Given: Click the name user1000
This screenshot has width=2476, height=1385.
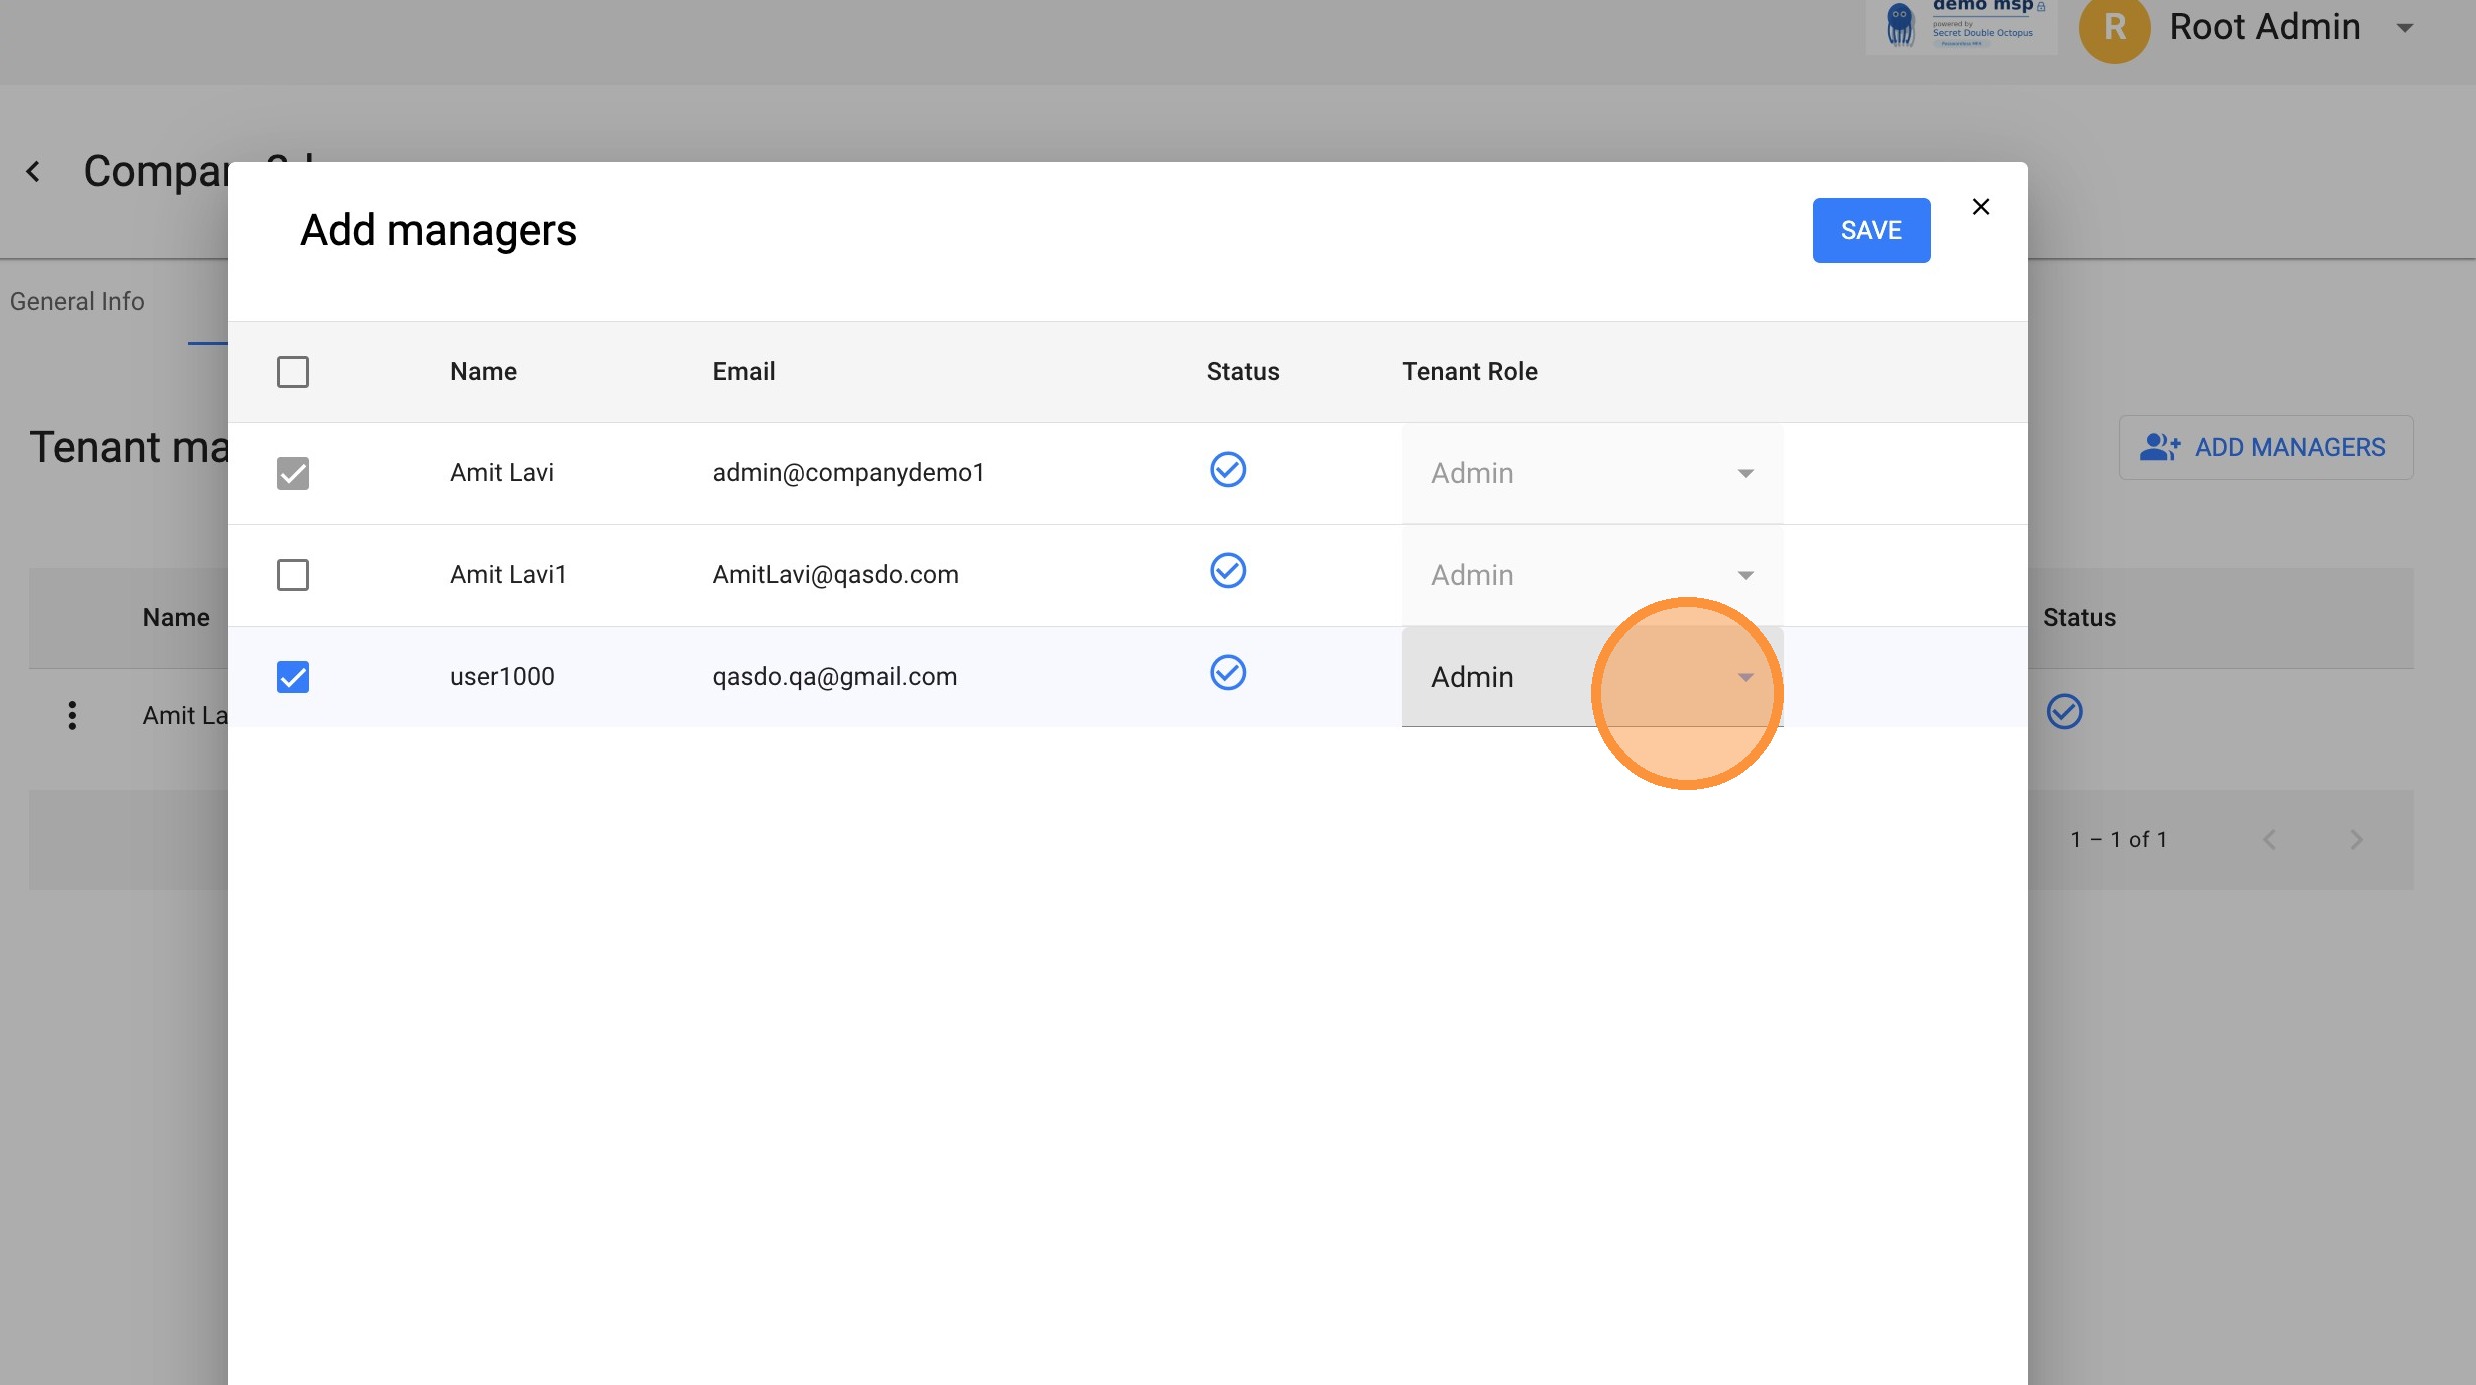Looking at the screenshot, I should click(x=502, y=677).
